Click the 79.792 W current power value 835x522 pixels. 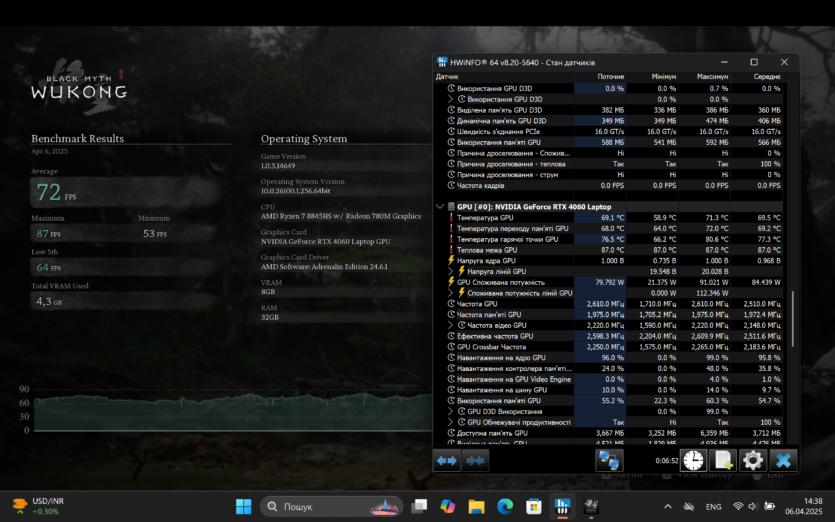610,282
